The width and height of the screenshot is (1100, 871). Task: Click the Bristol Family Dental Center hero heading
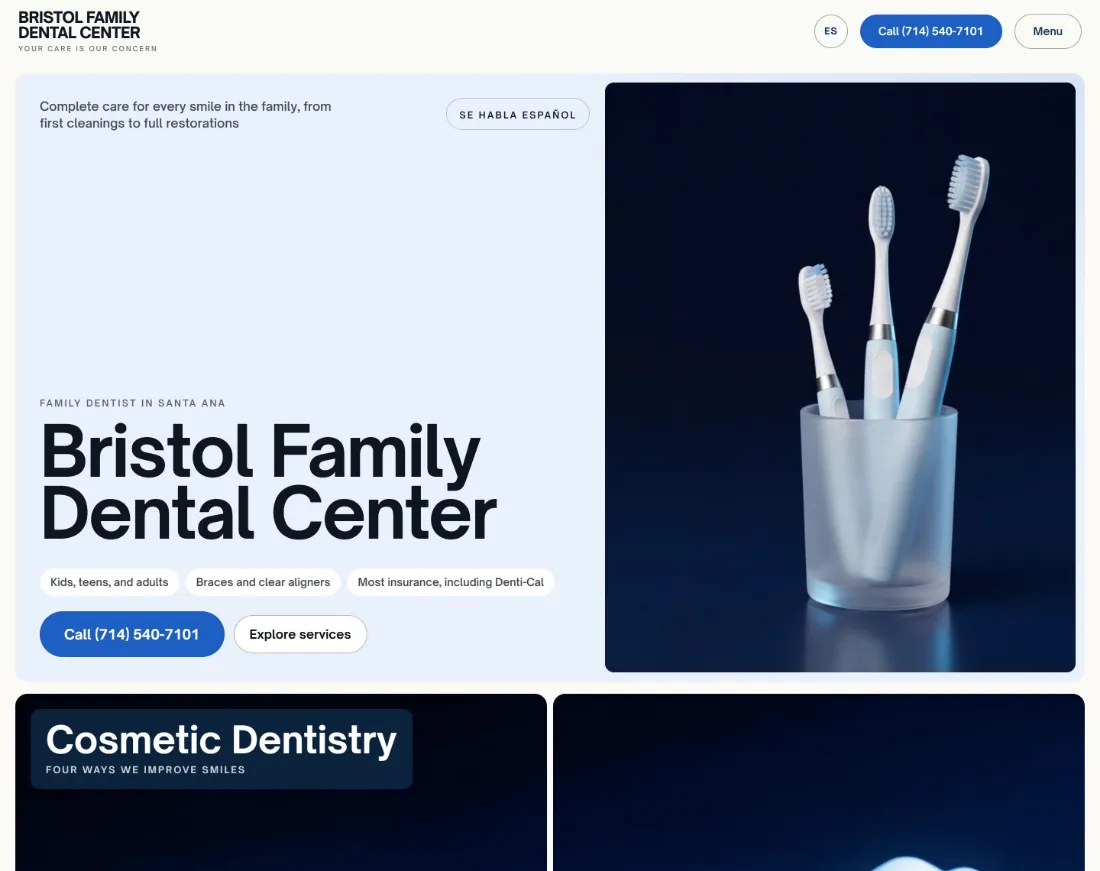tap(269, 482)
